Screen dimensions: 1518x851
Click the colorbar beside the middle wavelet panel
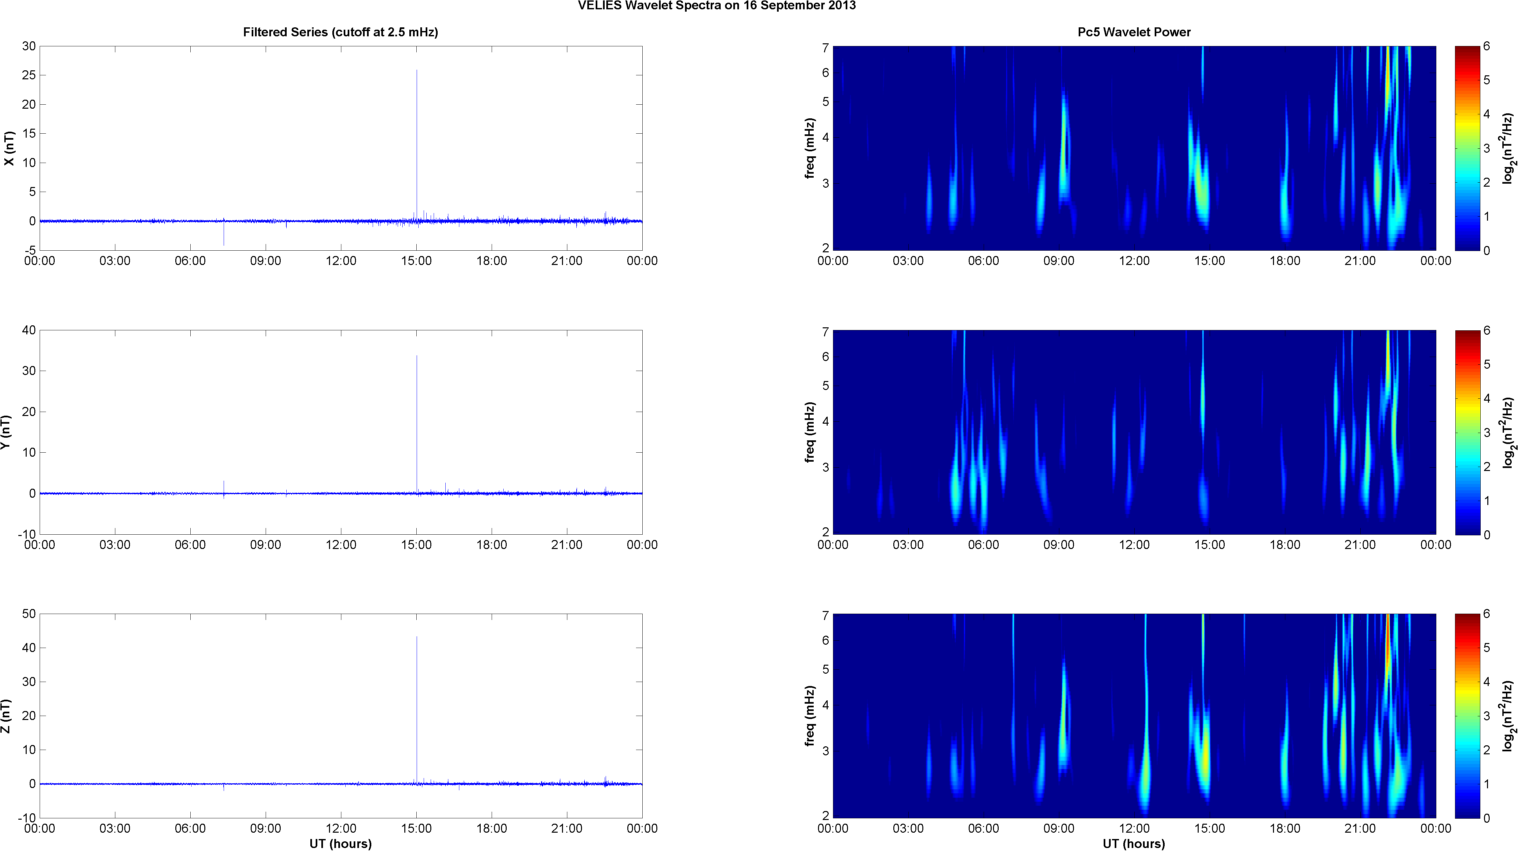click(1466, 432)
